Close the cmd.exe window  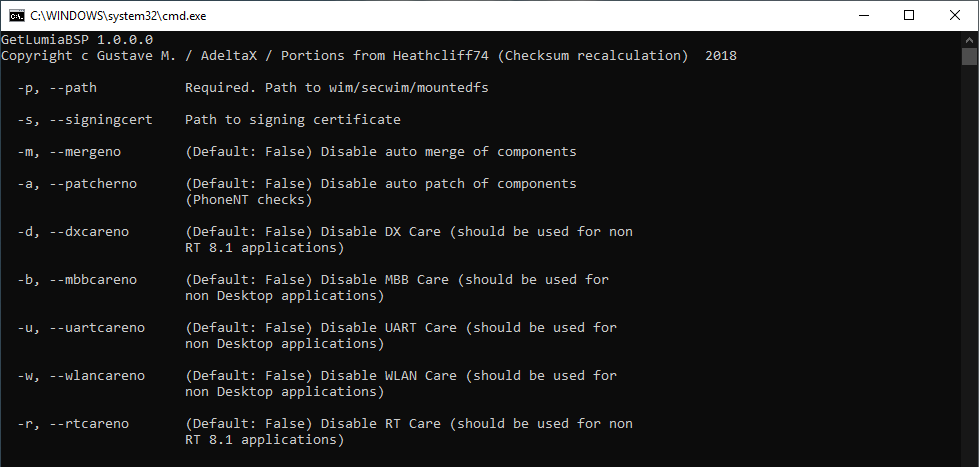955,16
